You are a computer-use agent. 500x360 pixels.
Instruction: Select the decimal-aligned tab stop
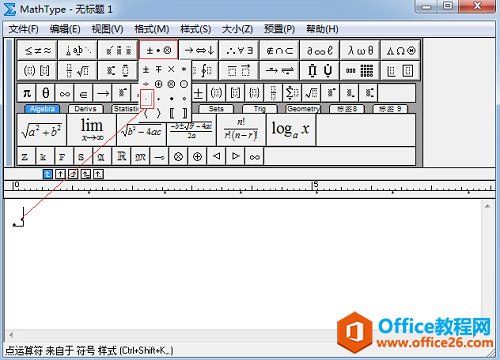tap(98, 174)
